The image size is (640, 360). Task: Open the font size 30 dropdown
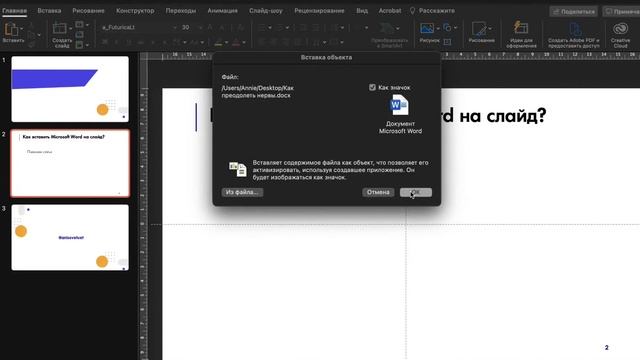200,27
